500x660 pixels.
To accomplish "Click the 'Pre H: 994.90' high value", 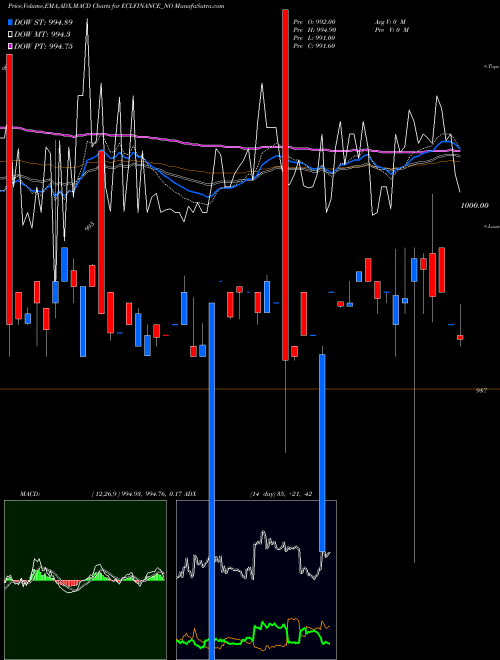I will [x=314, y=30].
